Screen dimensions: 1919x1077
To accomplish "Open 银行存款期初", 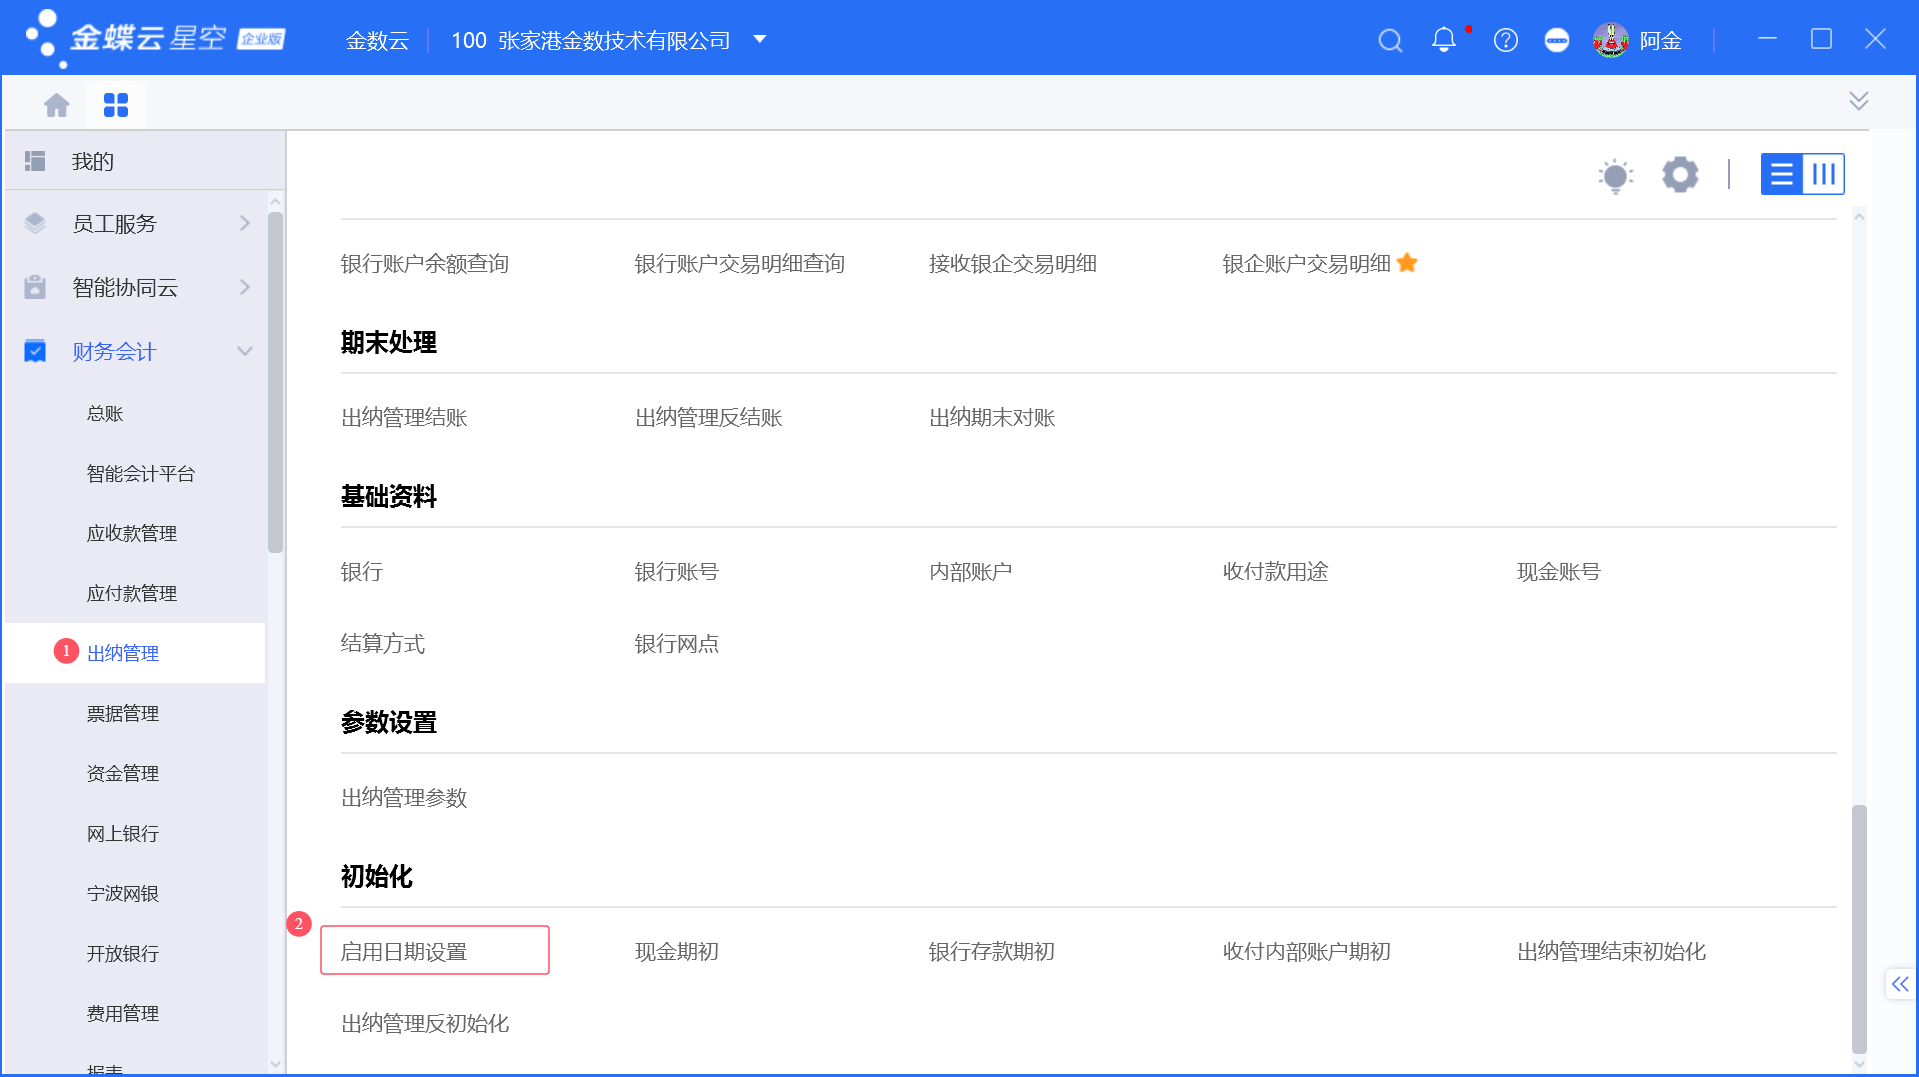I will 992,951.
